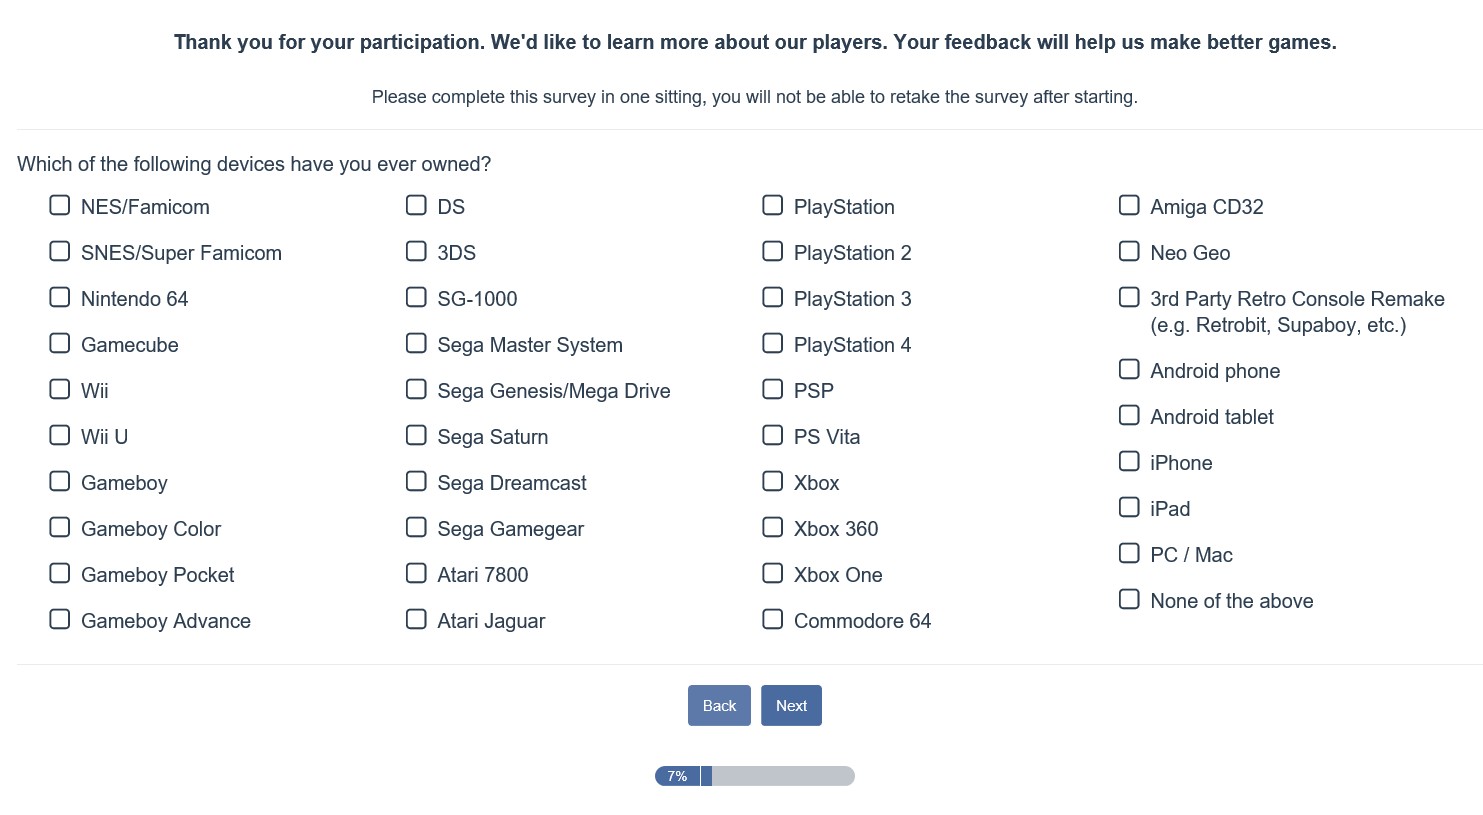Select the PC / Mac option
This screenshot has width=1483, height=815.
(x=1129, y=554)
